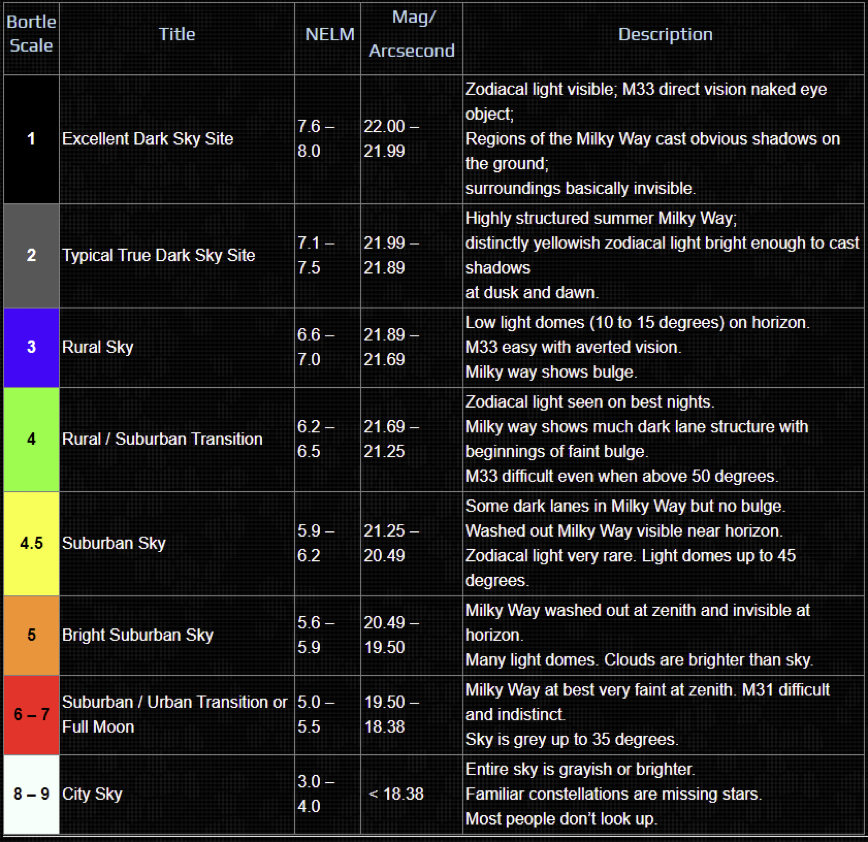868x842 pixels.
Task: Click description 'Milky Way washed out at zenith'
Action: [x=639, y=635]
